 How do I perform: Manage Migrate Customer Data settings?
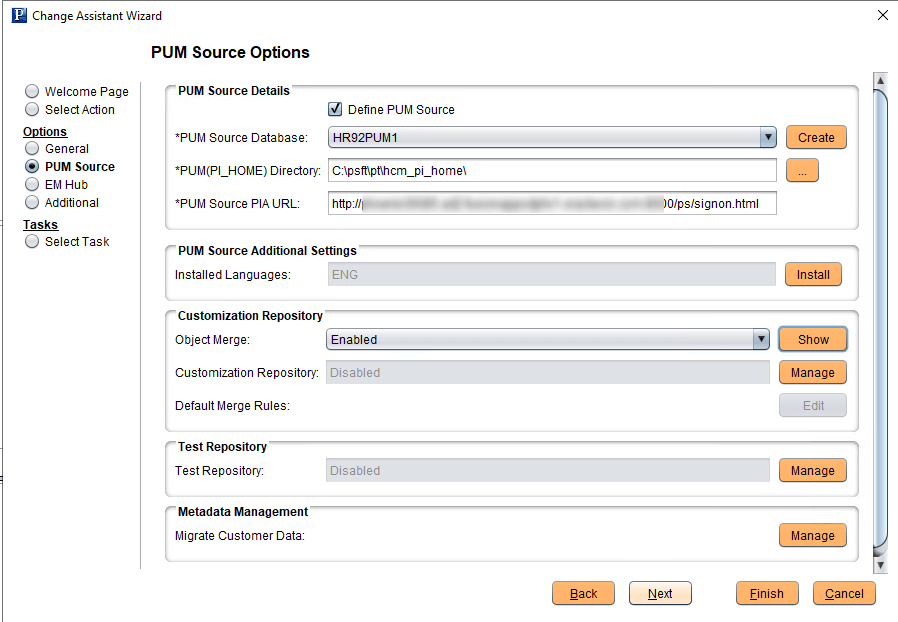point(813,535)
